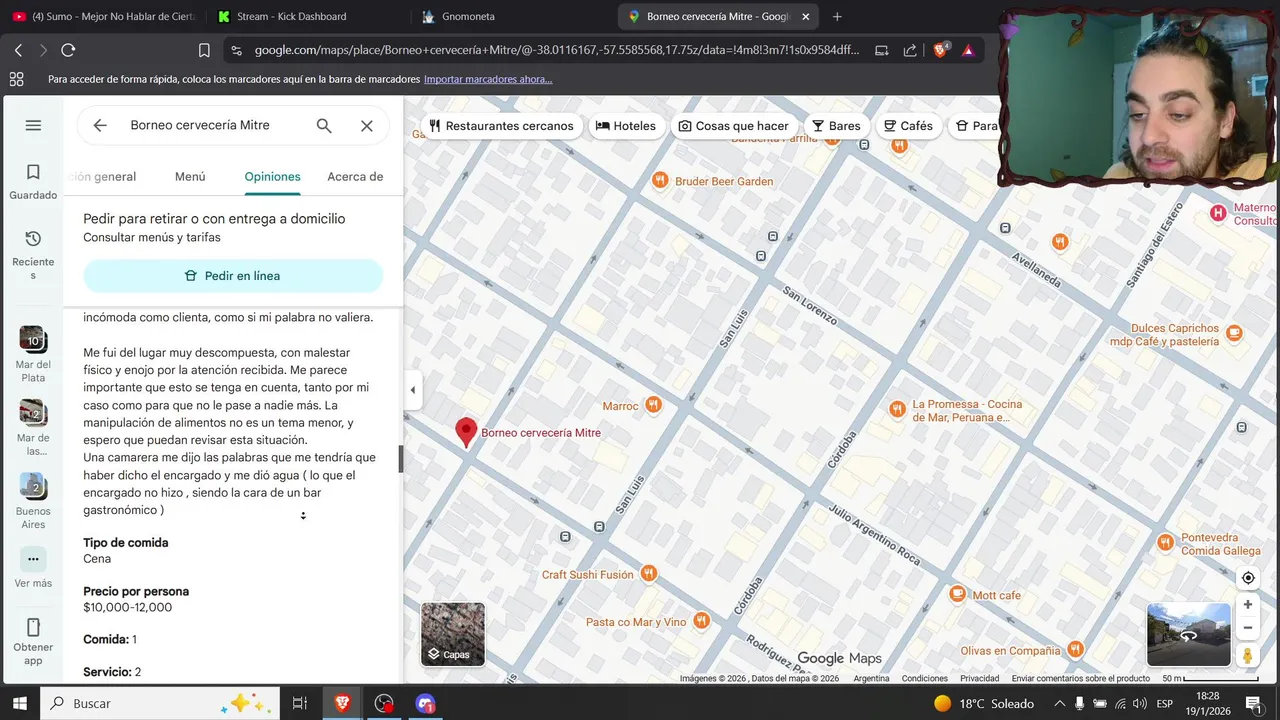Open the Brave icon in the taskbar
Viewport: 1280px width, 720px height.
coord(343,704)
